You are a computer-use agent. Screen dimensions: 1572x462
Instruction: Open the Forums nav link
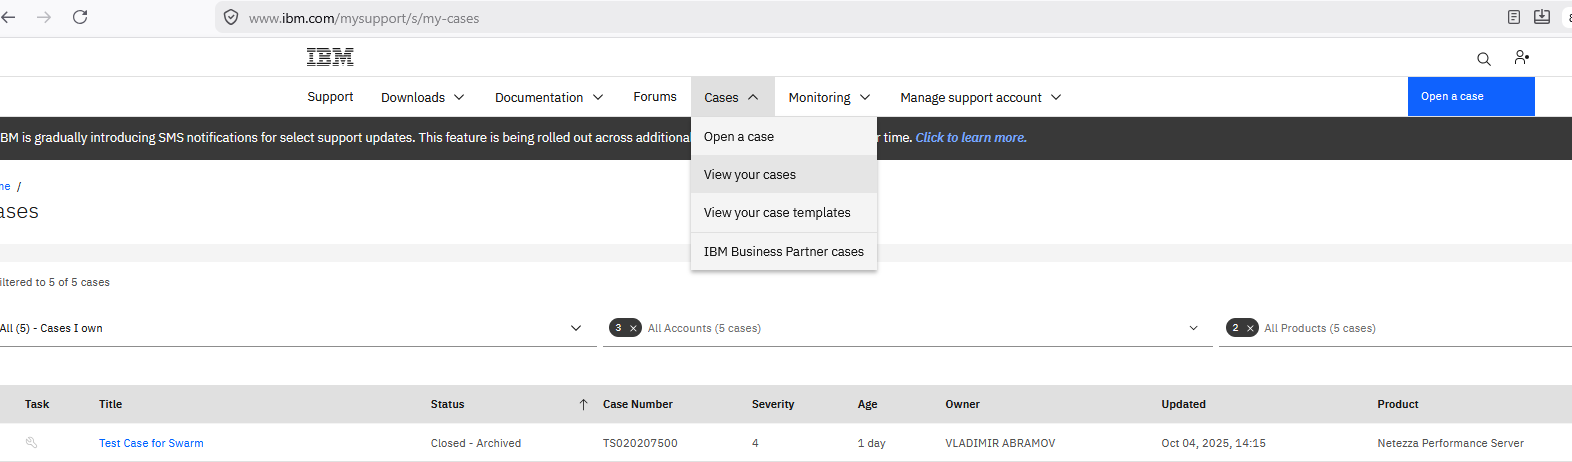tap(655, 97)
